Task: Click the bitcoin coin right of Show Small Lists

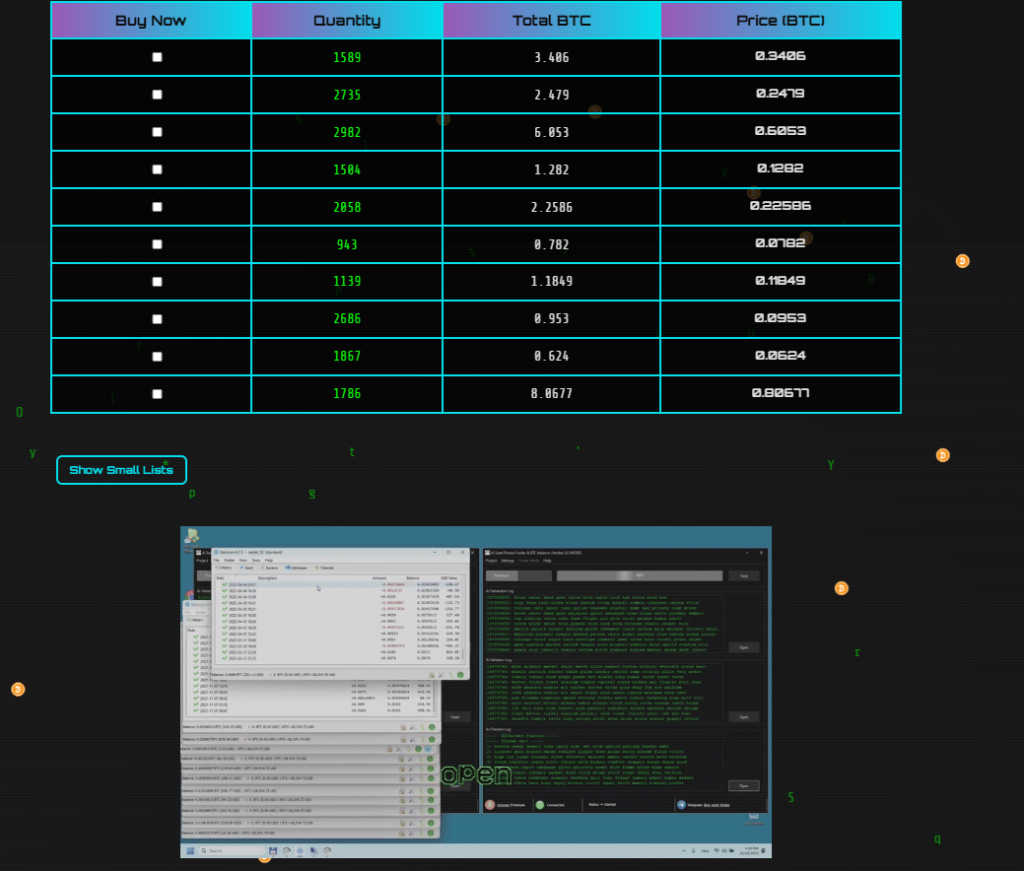Action: pos(942,455)
